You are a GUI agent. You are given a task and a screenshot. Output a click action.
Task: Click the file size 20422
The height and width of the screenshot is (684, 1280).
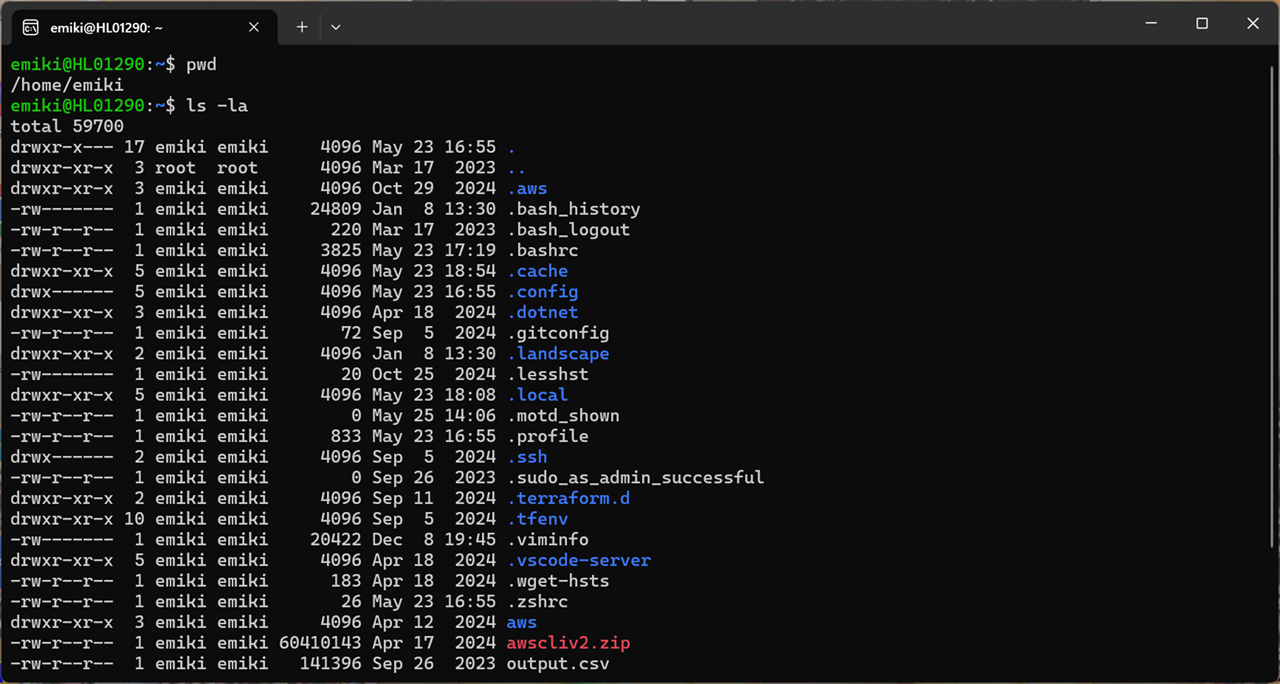pos(336,540)
